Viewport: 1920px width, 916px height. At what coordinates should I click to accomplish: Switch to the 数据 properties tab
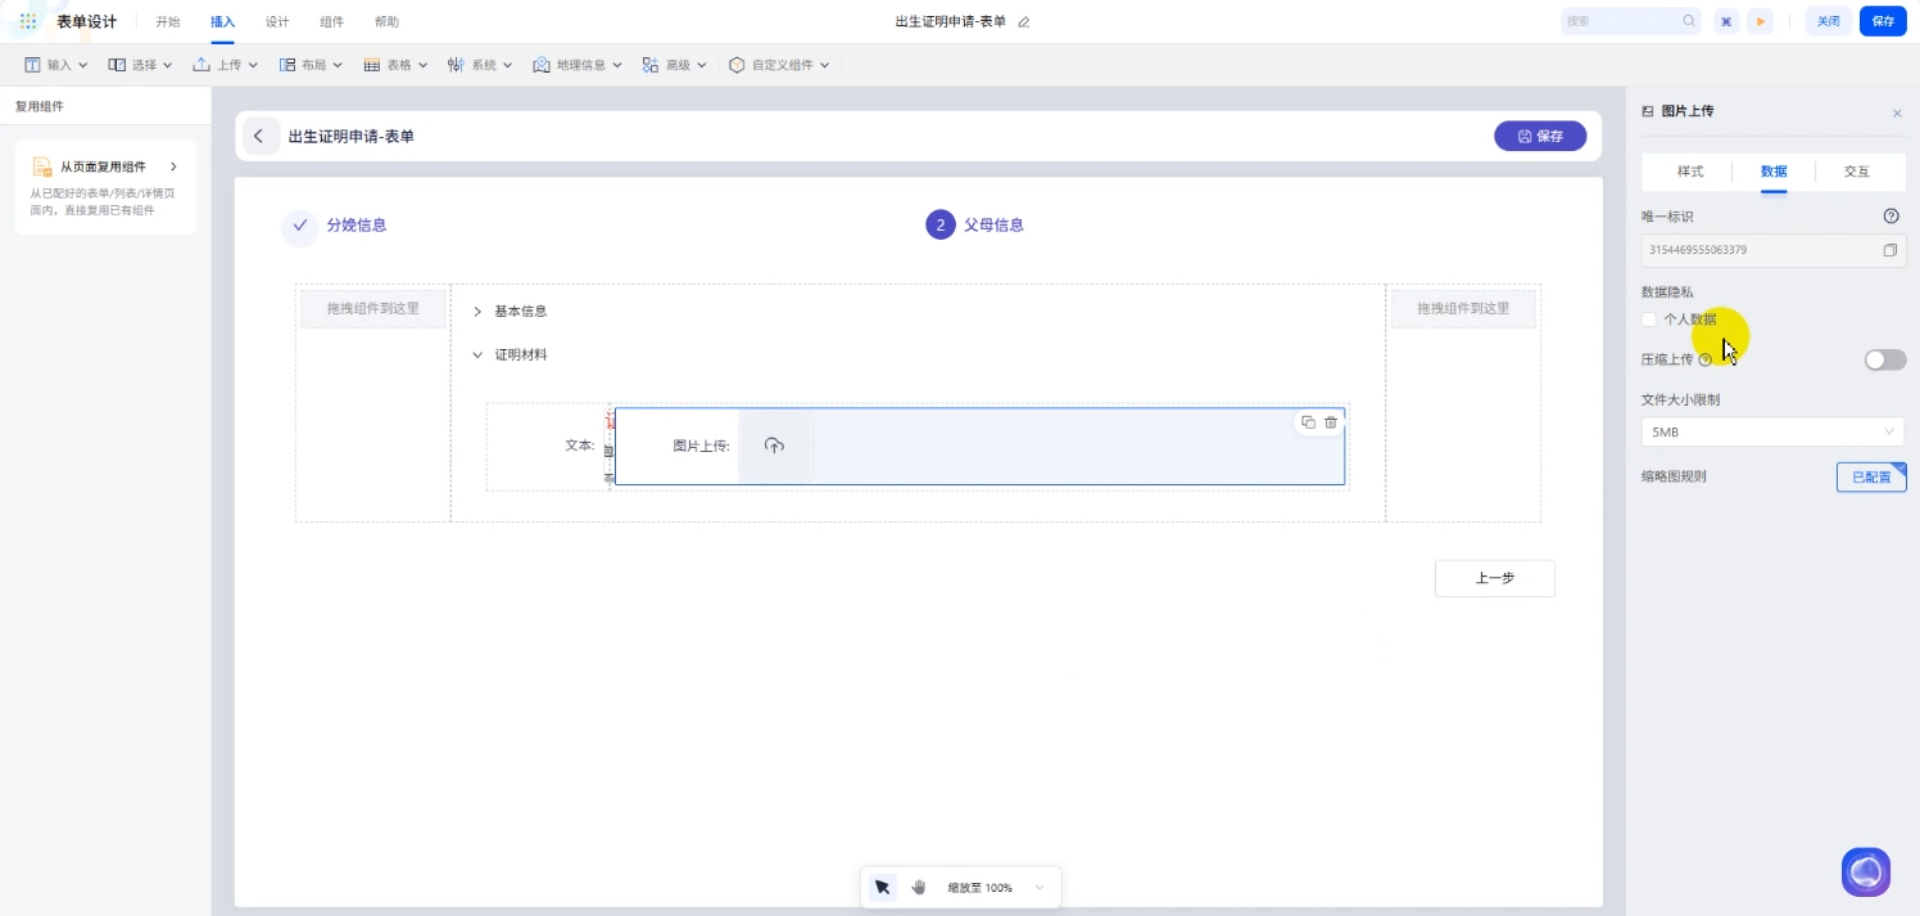(1774, 172)
